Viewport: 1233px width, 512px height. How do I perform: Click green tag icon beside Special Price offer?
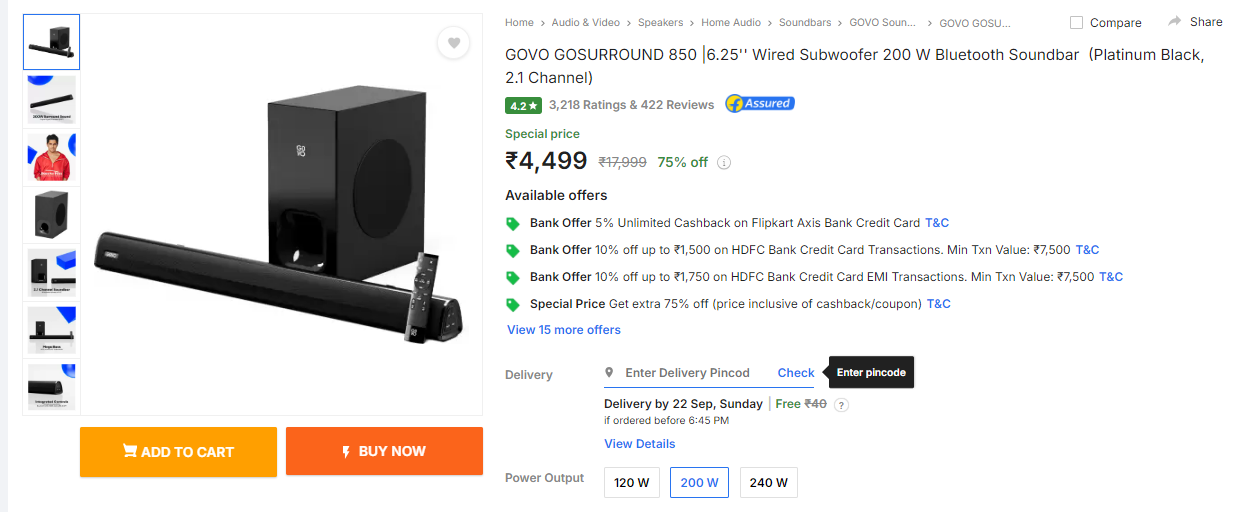[513, 304]
